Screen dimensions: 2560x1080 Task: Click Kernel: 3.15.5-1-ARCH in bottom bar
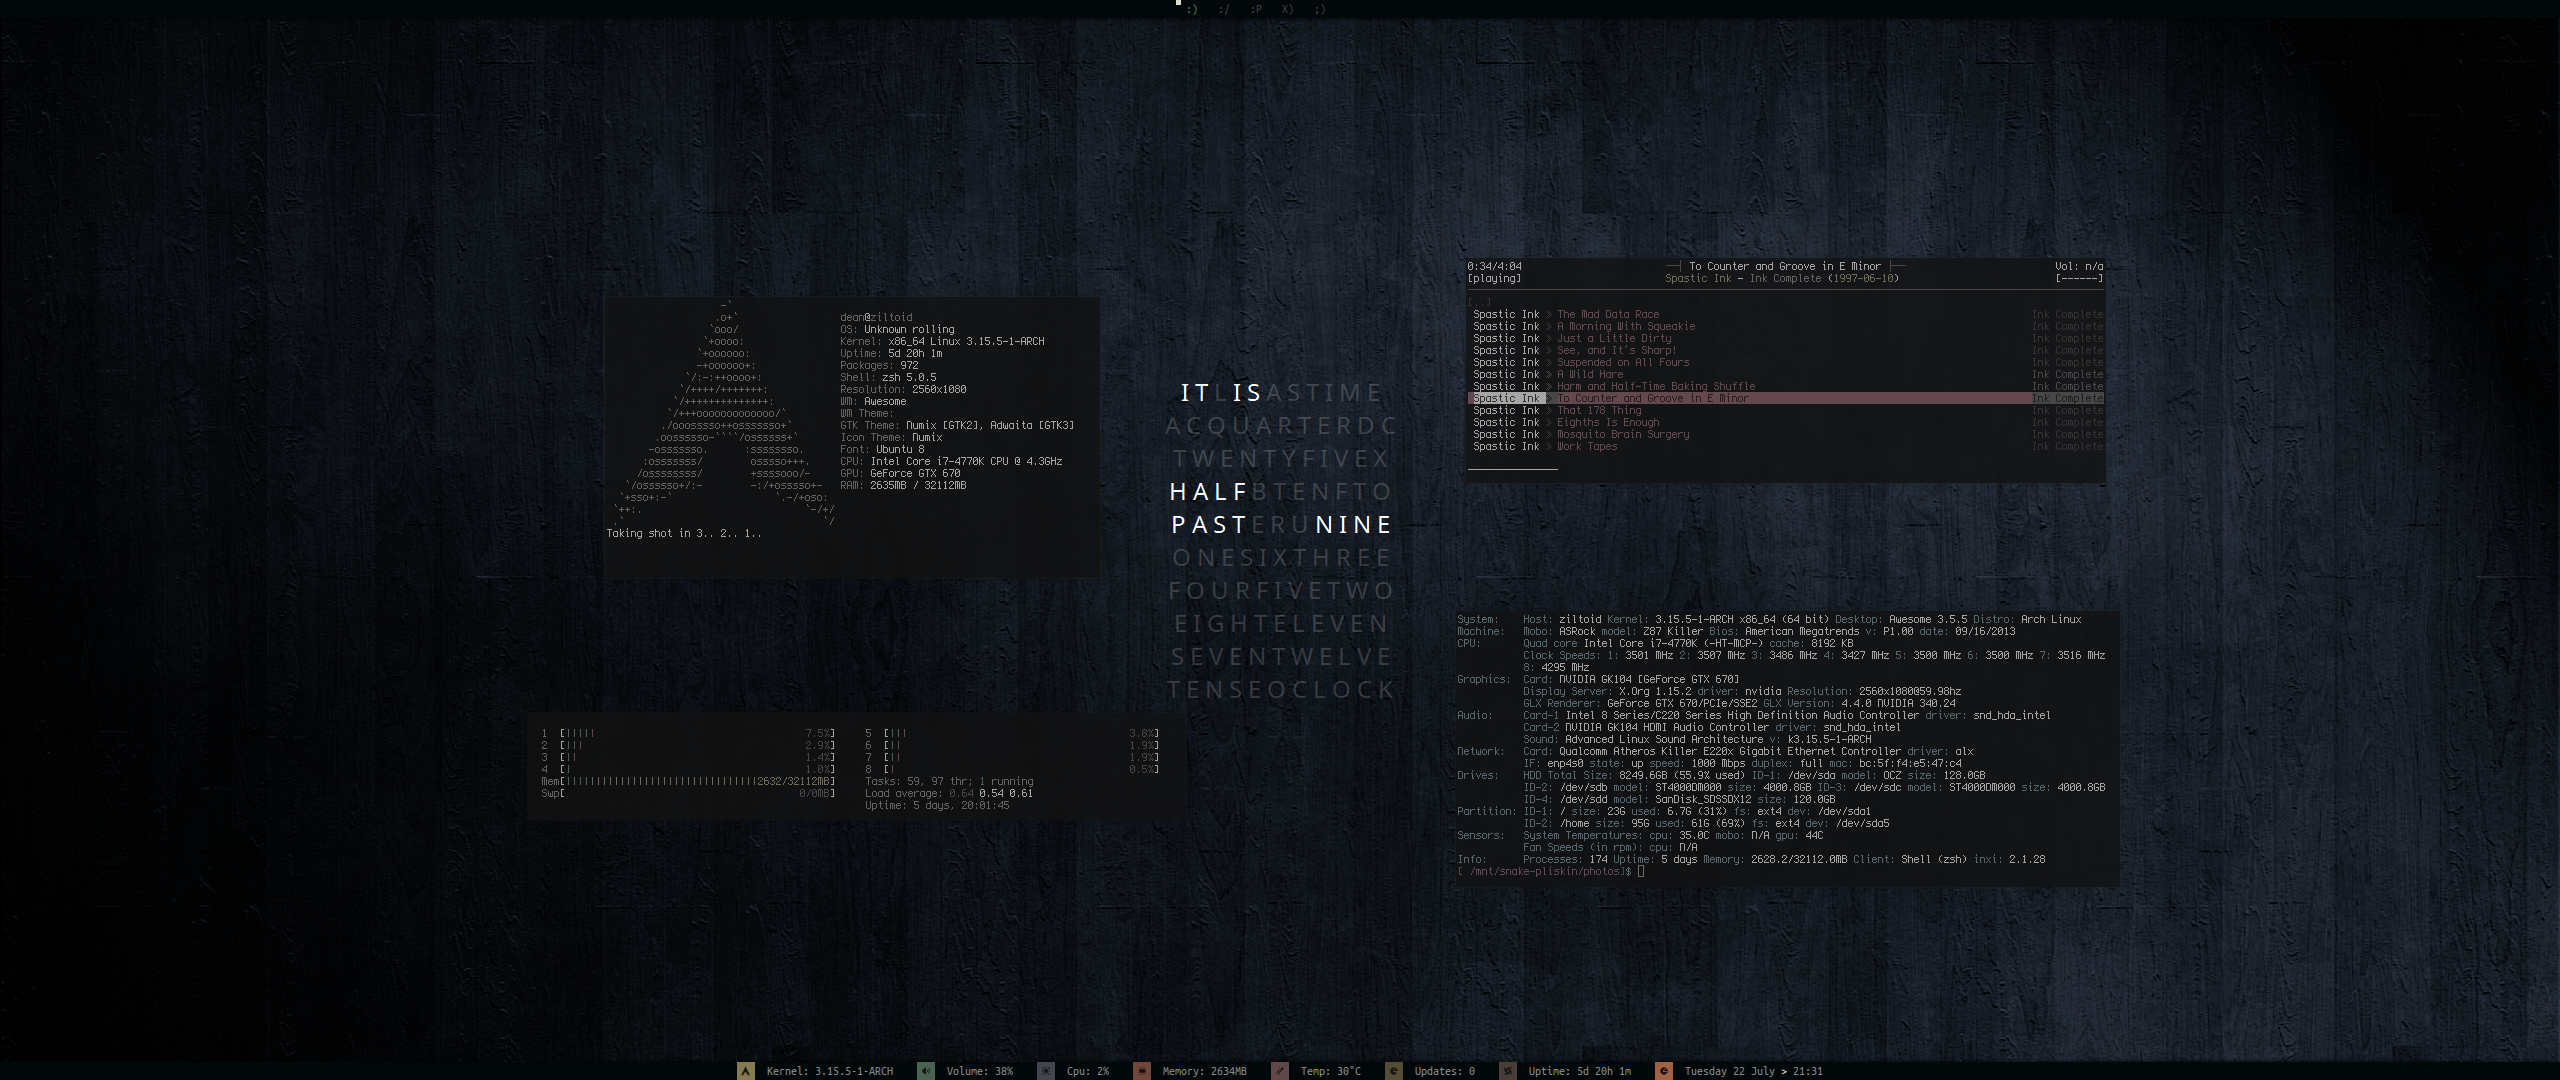(830, 1071)
